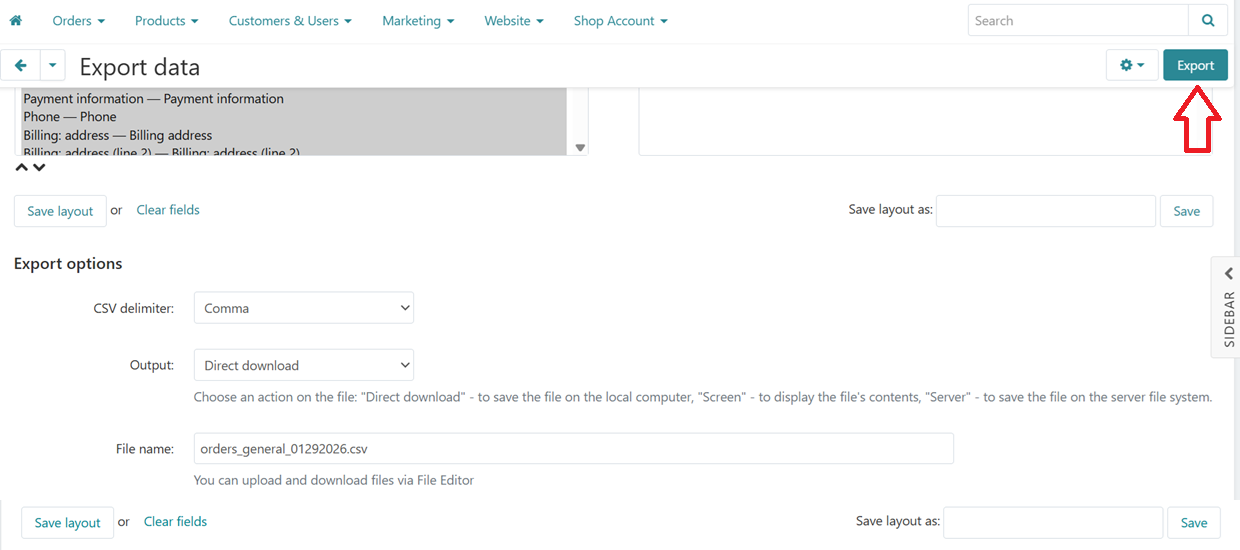Click the home icon in the navigation bar
Screen dimensions: 1240x550
15,20
